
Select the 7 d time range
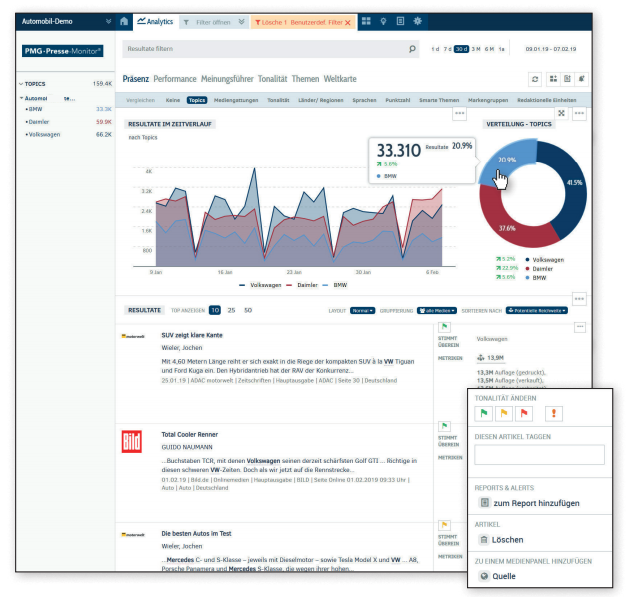(447, 49)
